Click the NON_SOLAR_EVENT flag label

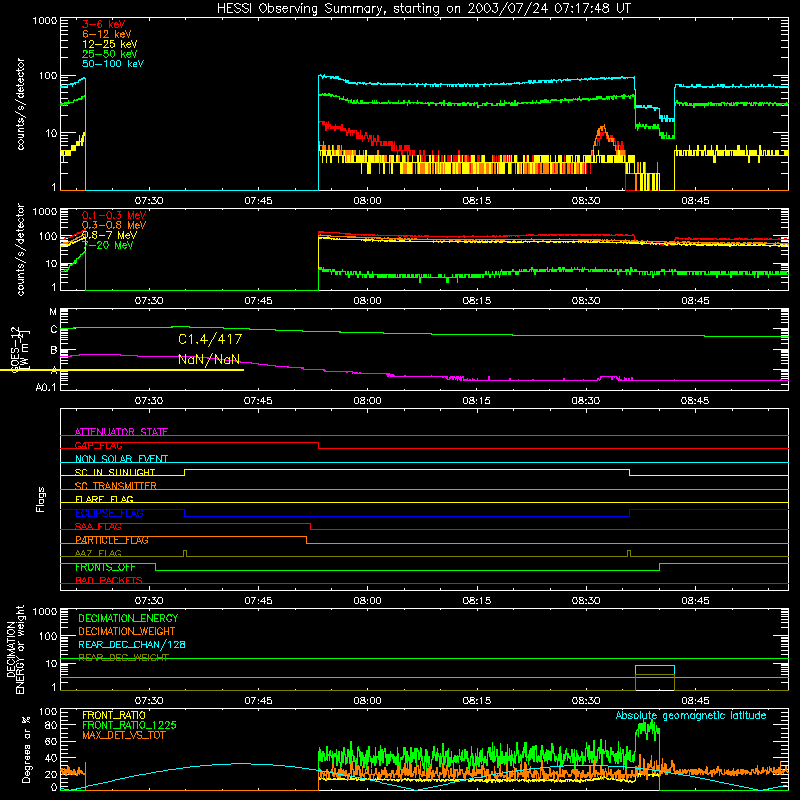coord(121,459)
